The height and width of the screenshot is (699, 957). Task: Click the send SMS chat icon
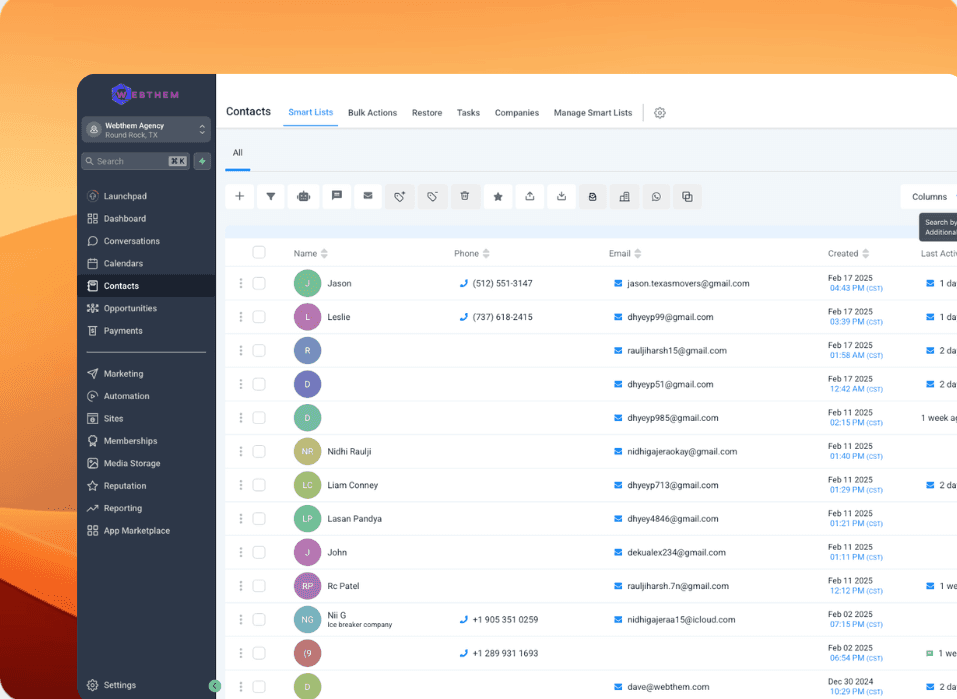pyautogui.click(x=336, y=197)
